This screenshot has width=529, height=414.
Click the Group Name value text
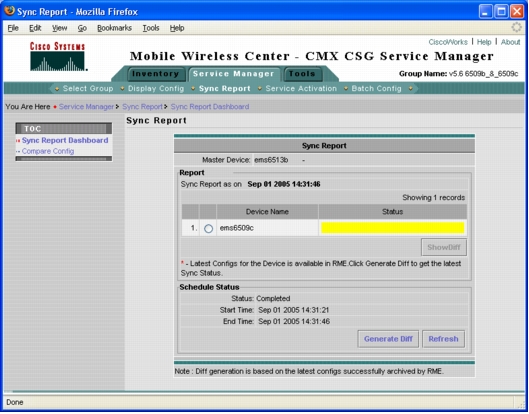(x=483, y=74)
